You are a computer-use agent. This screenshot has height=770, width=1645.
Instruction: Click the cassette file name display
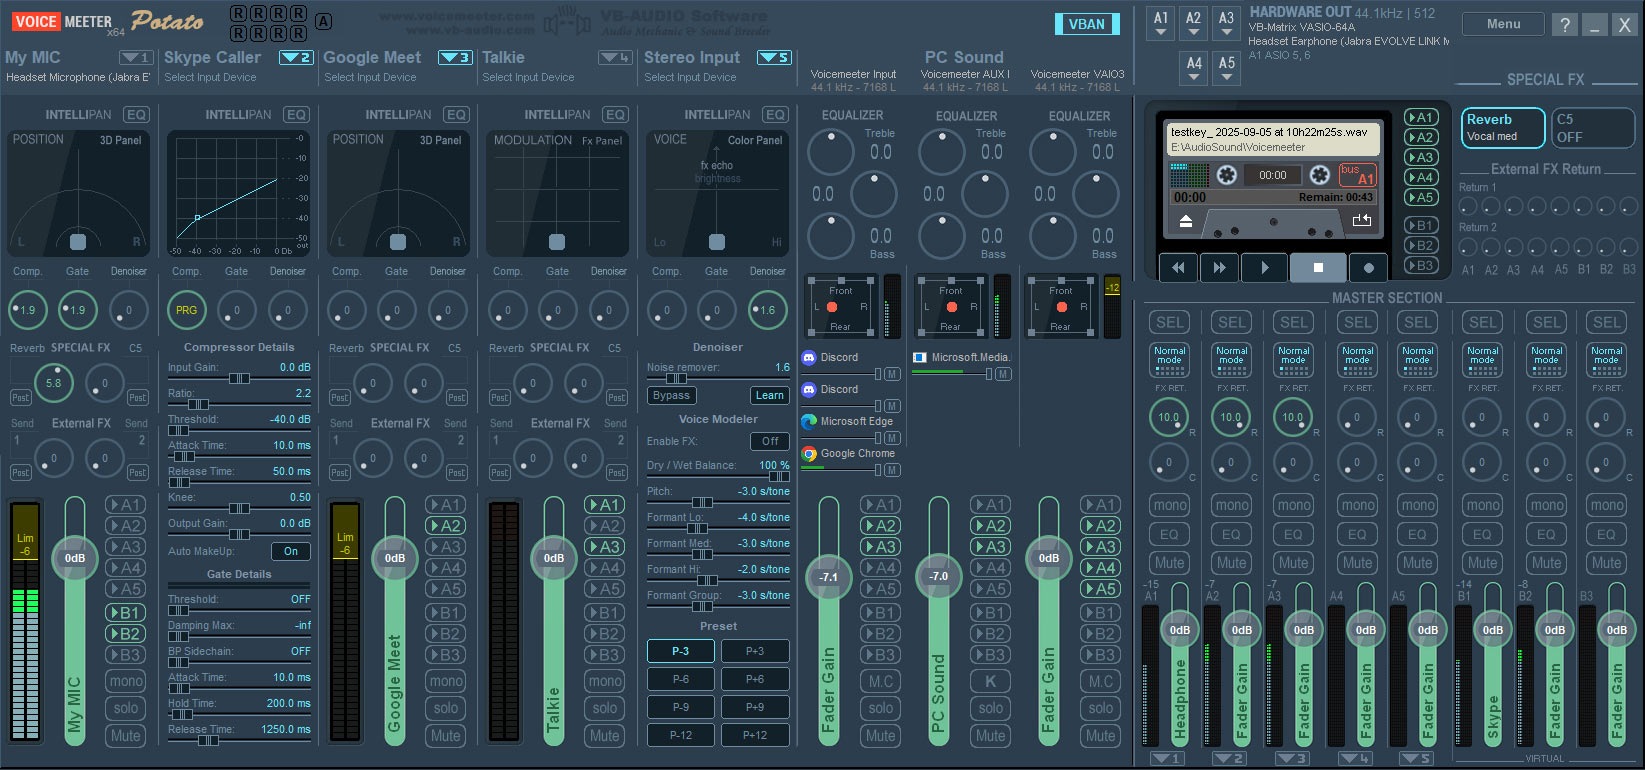[1274, 139]
